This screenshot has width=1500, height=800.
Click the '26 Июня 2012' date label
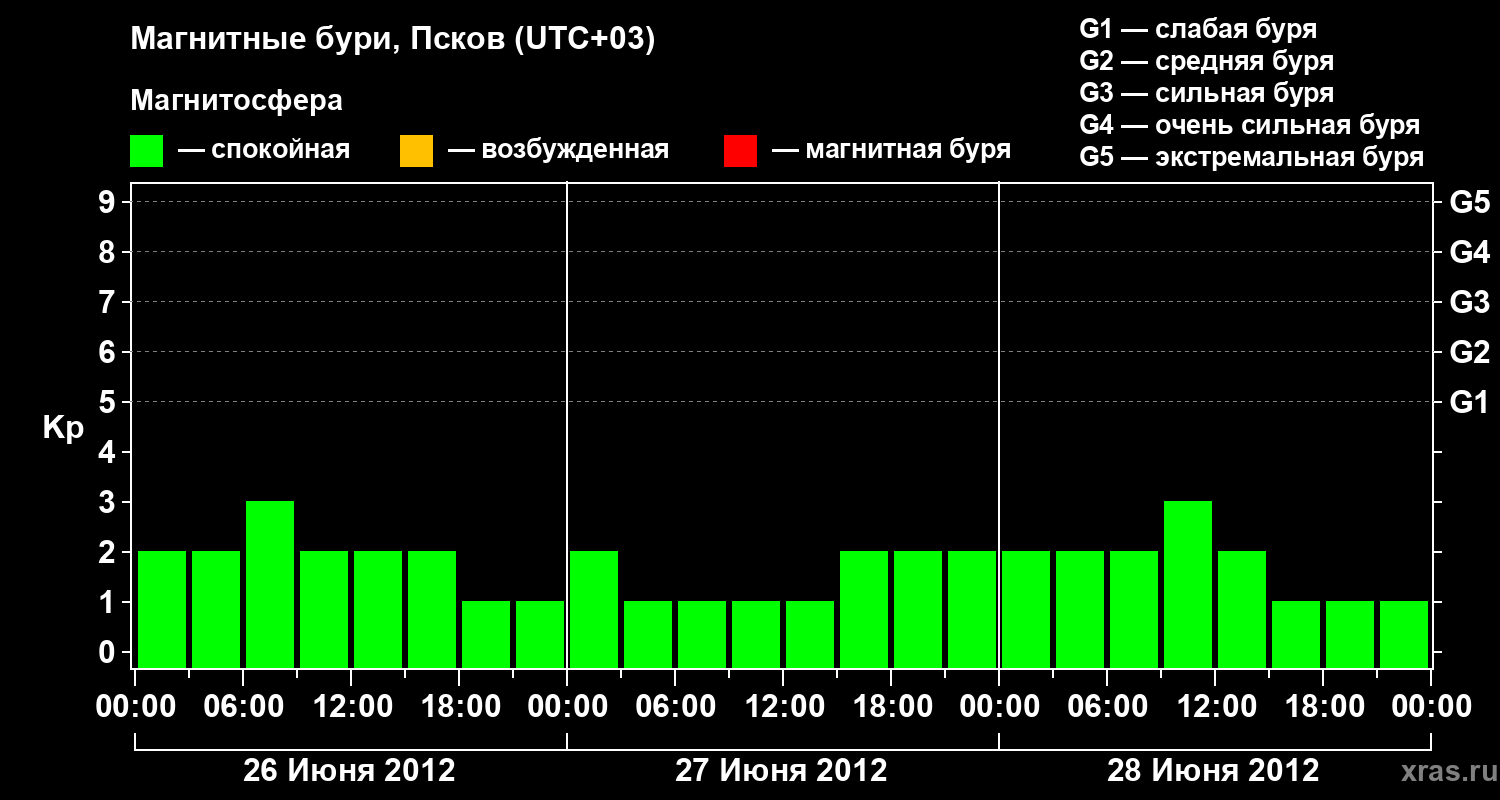tap(350, 771)
